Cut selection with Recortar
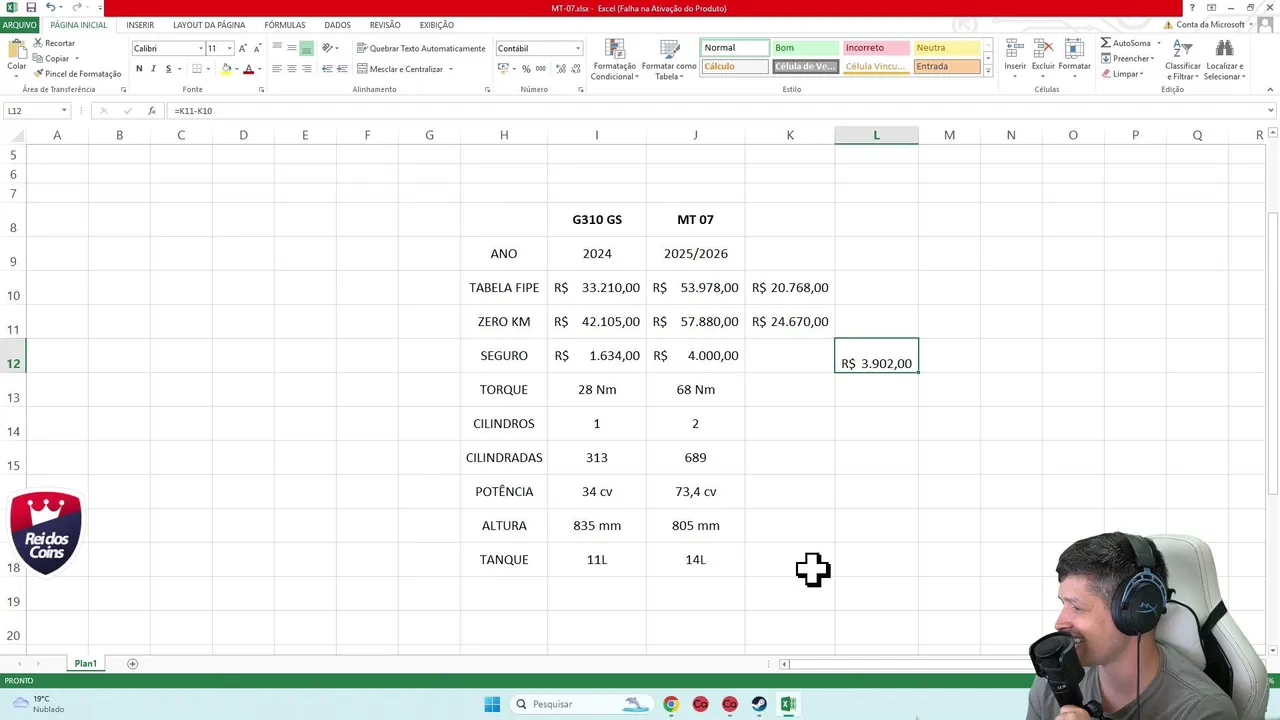 tap(53, 43)
